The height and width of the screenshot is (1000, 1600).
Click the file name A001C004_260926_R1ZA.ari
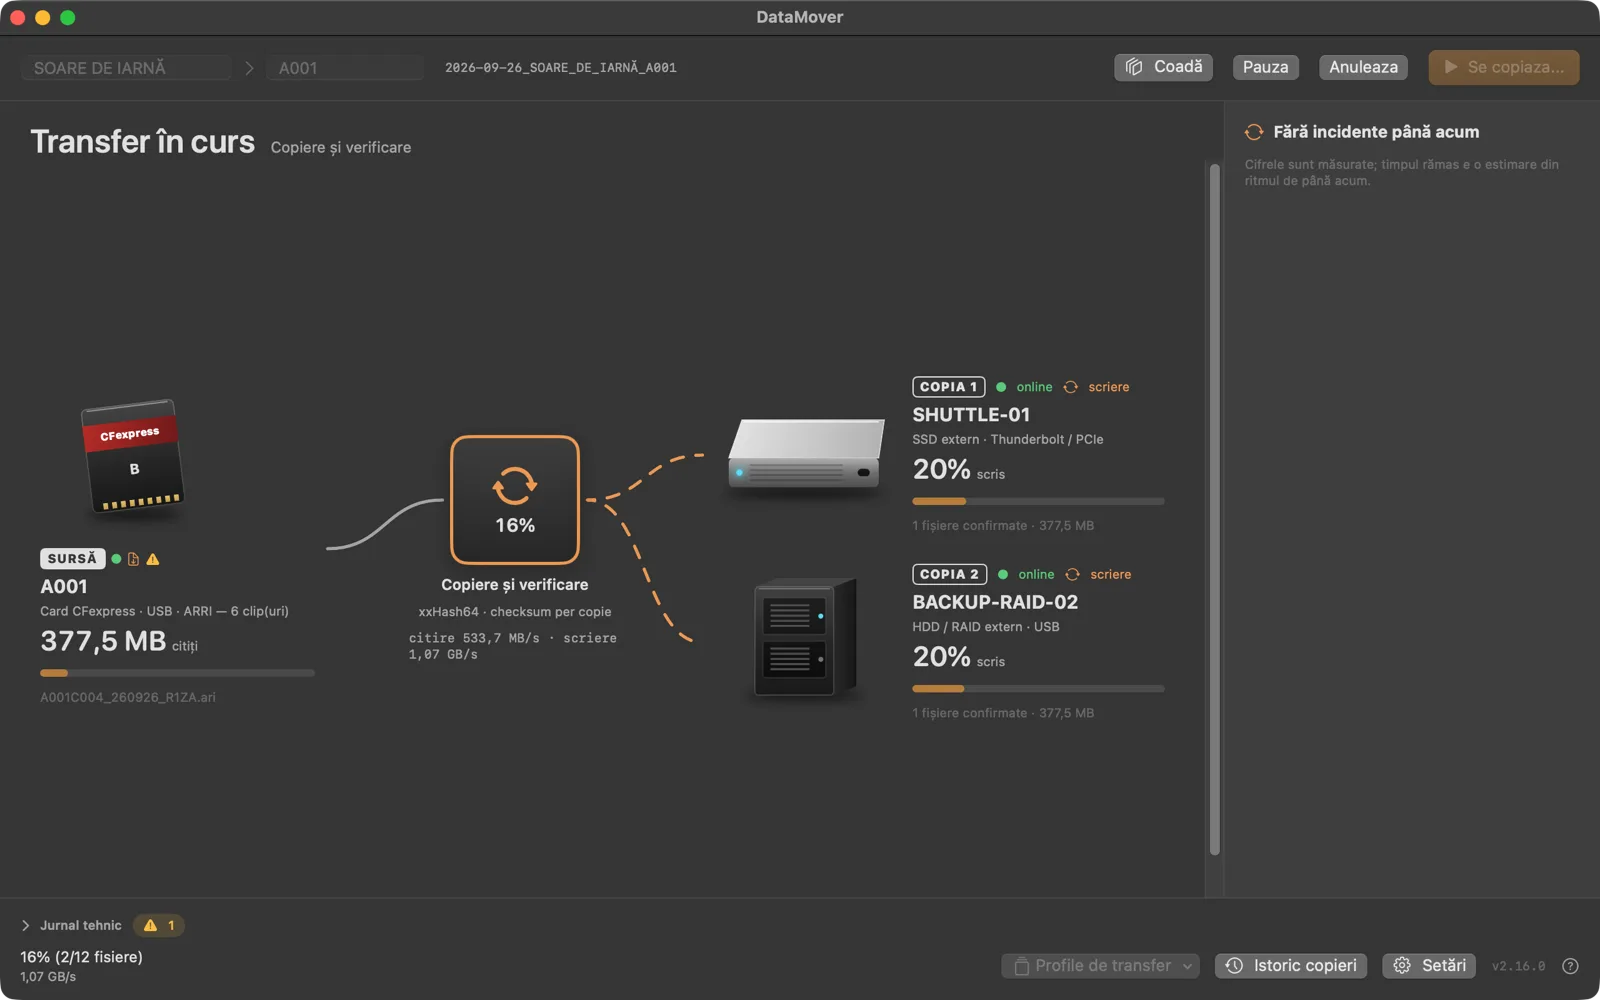click(128, 698)
